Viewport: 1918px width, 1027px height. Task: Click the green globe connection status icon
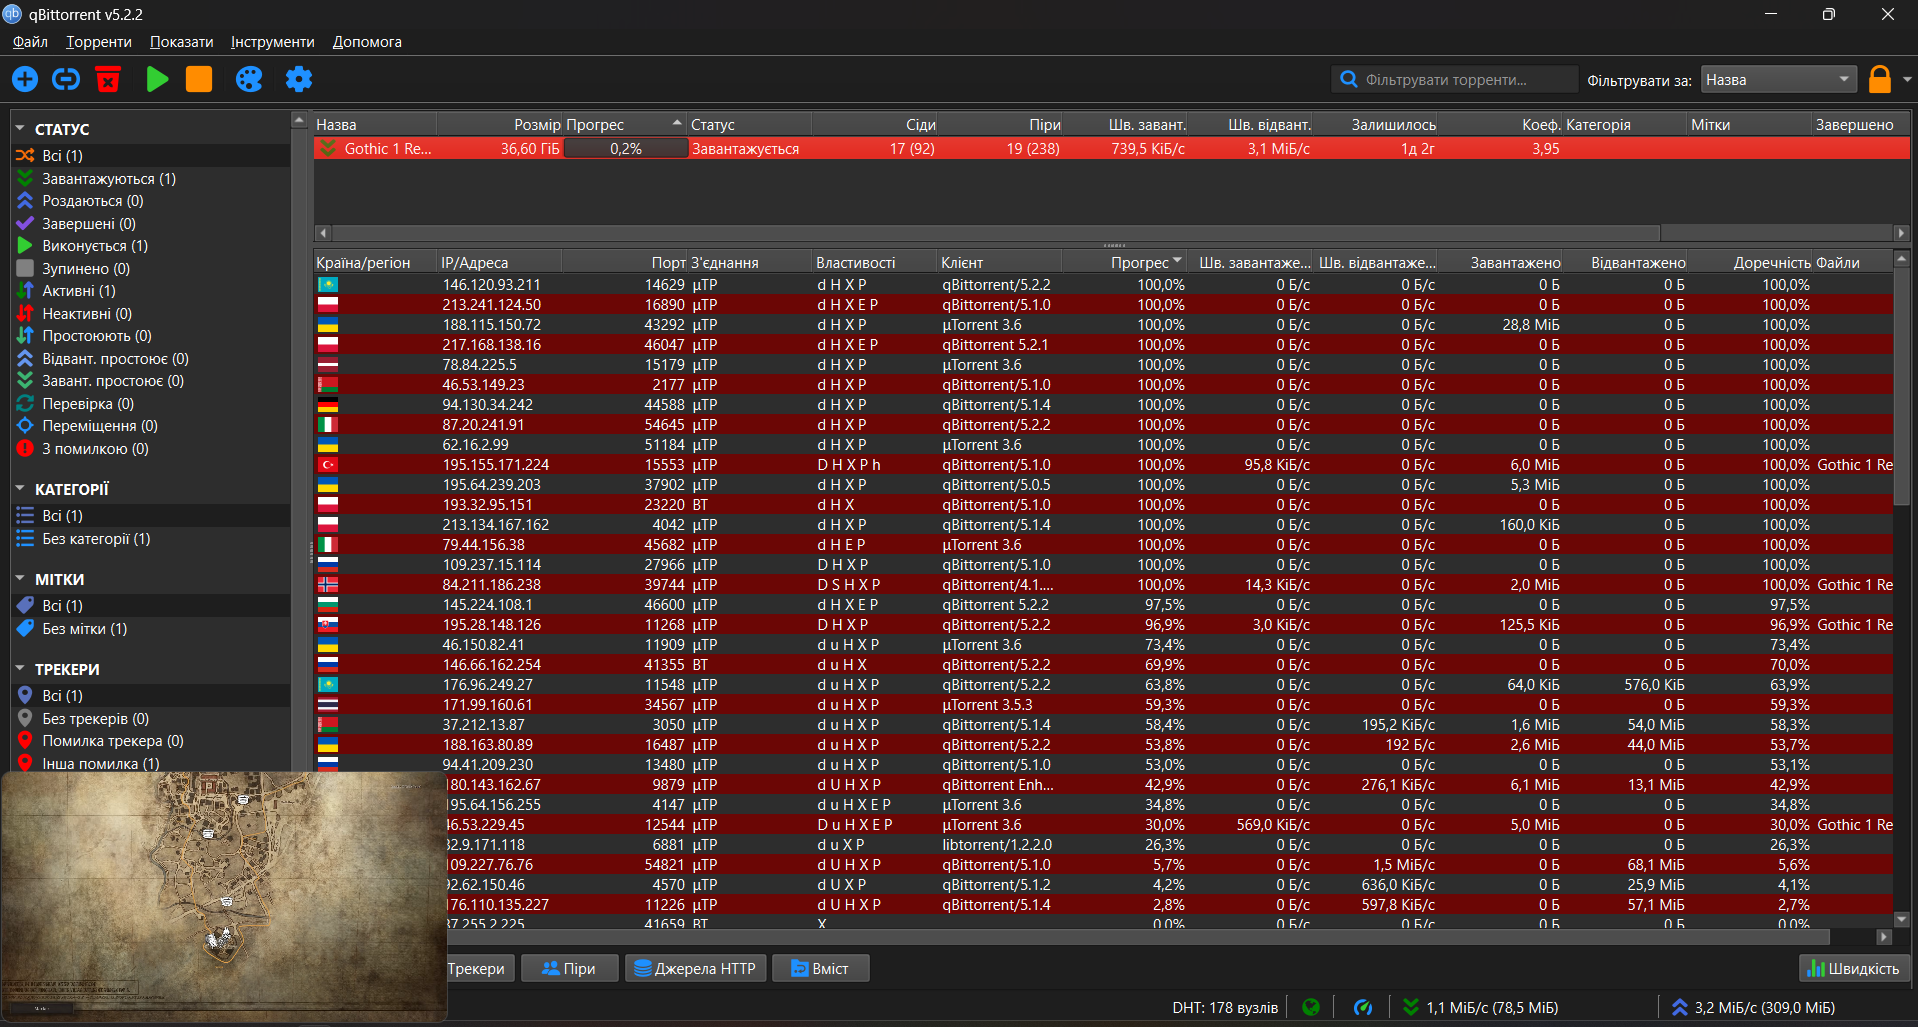click(1311, 1007)
